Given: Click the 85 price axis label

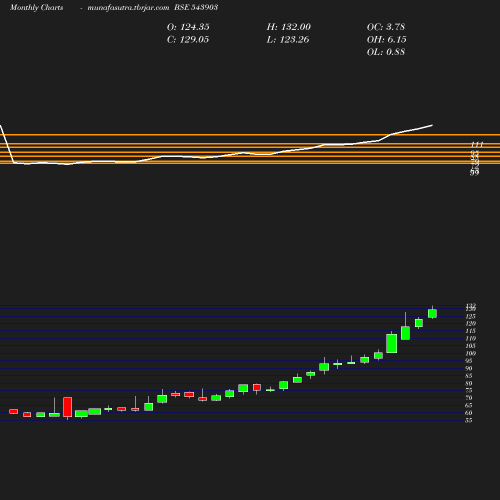Looking at the screenshot, I should pyautogui.click(x=469, y=376).
